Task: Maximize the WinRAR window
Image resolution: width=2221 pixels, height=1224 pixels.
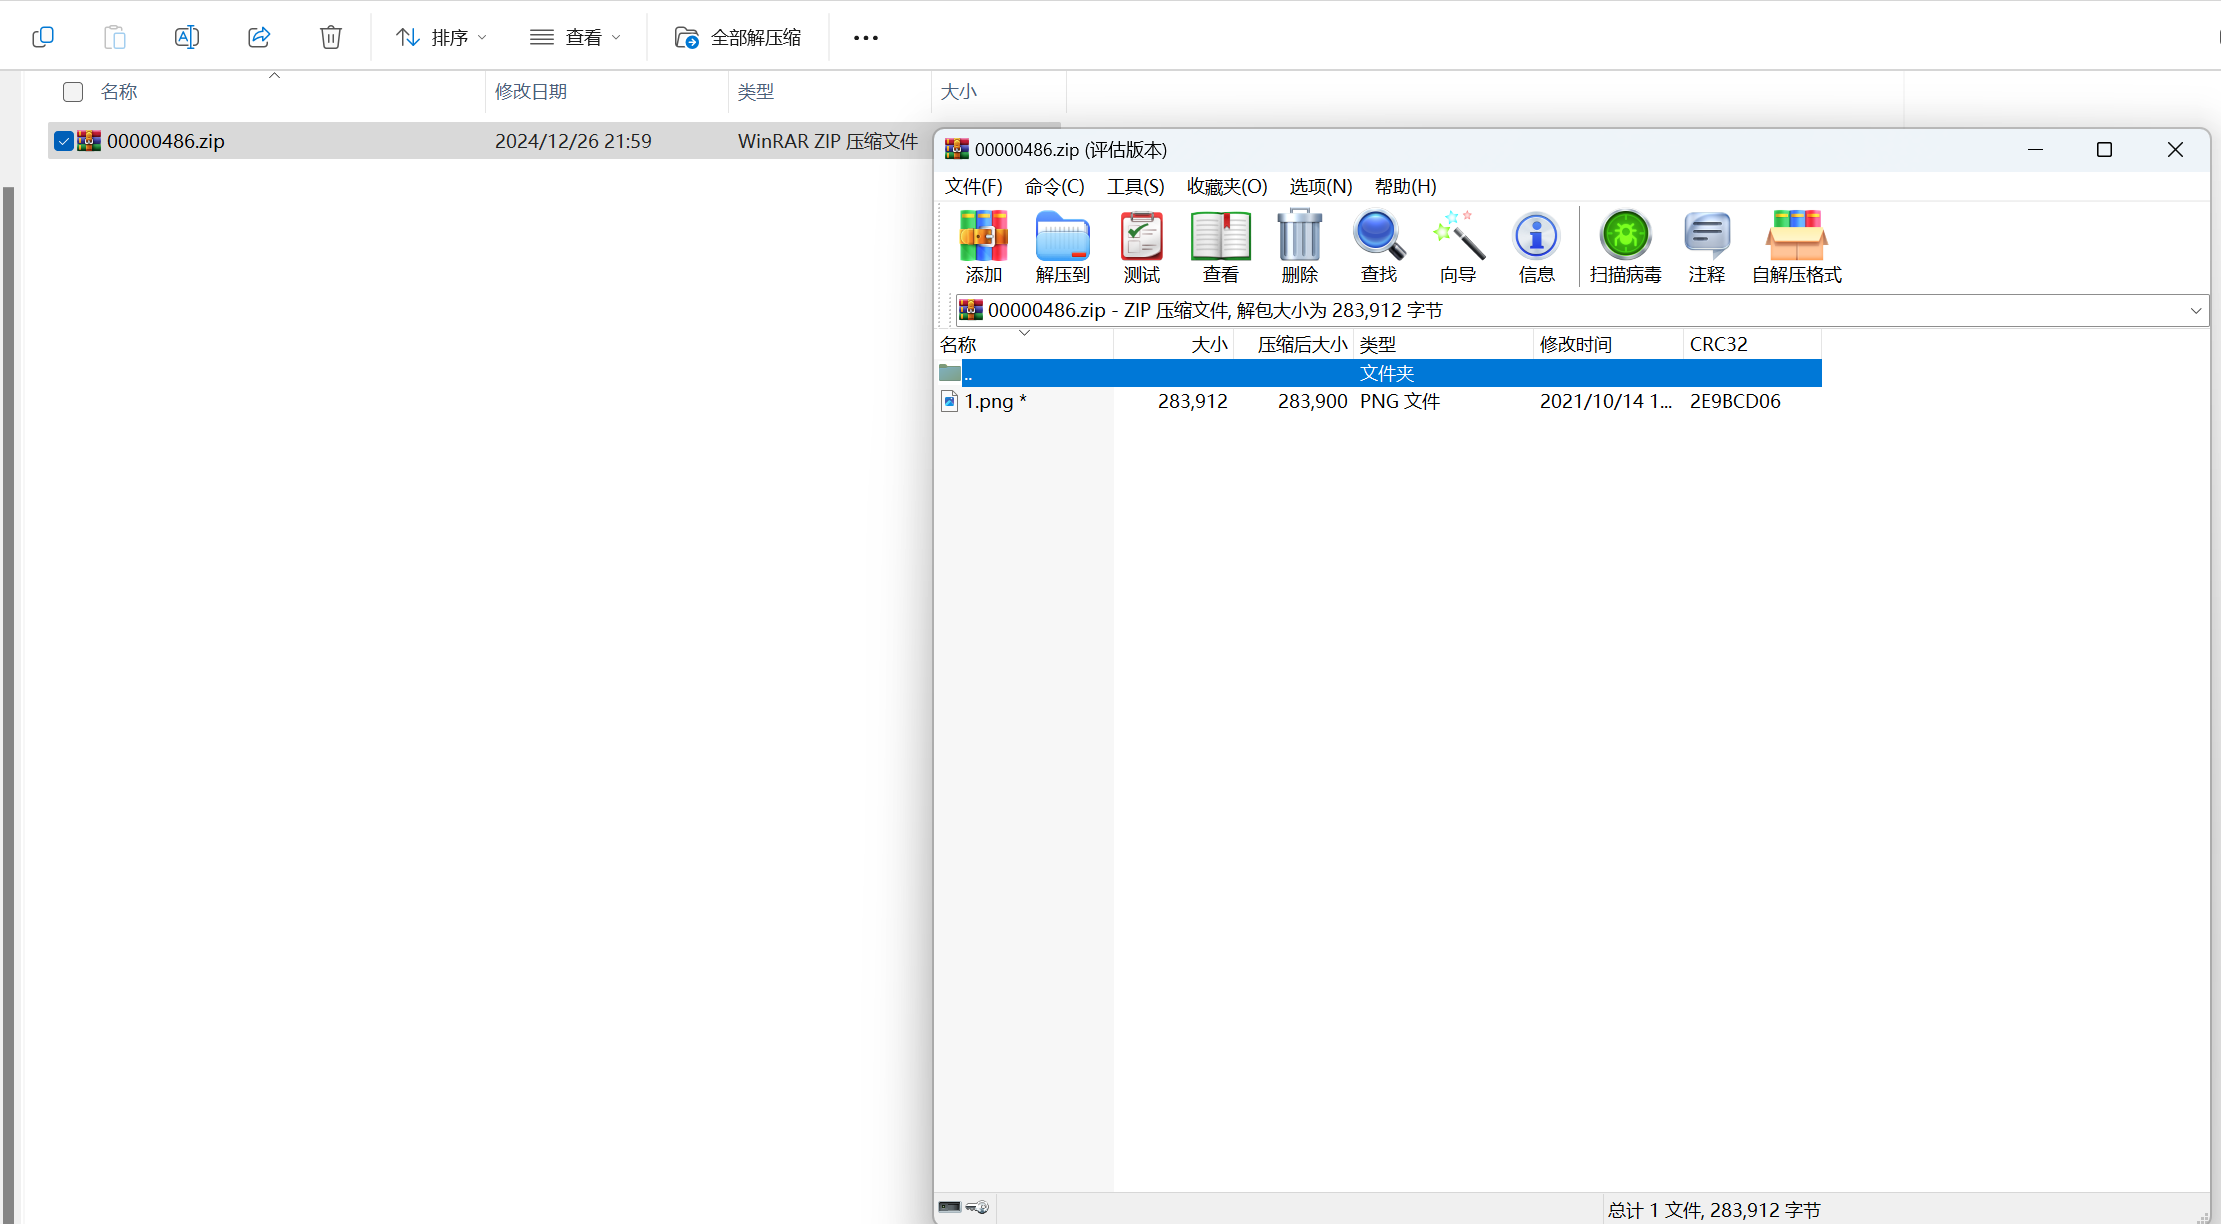Action: click(x=2104, y=149)
